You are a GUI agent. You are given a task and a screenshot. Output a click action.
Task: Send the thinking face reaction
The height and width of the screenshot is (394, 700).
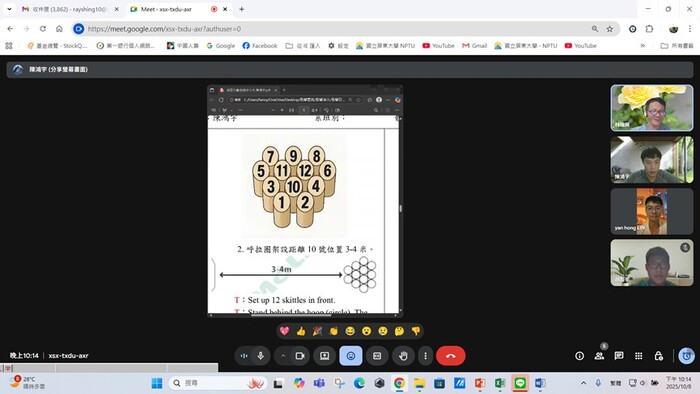click(399, 331)
